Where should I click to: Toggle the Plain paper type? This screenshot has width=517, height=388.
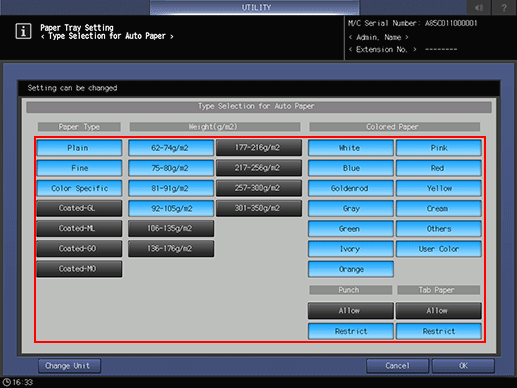(x=79, y=148)
